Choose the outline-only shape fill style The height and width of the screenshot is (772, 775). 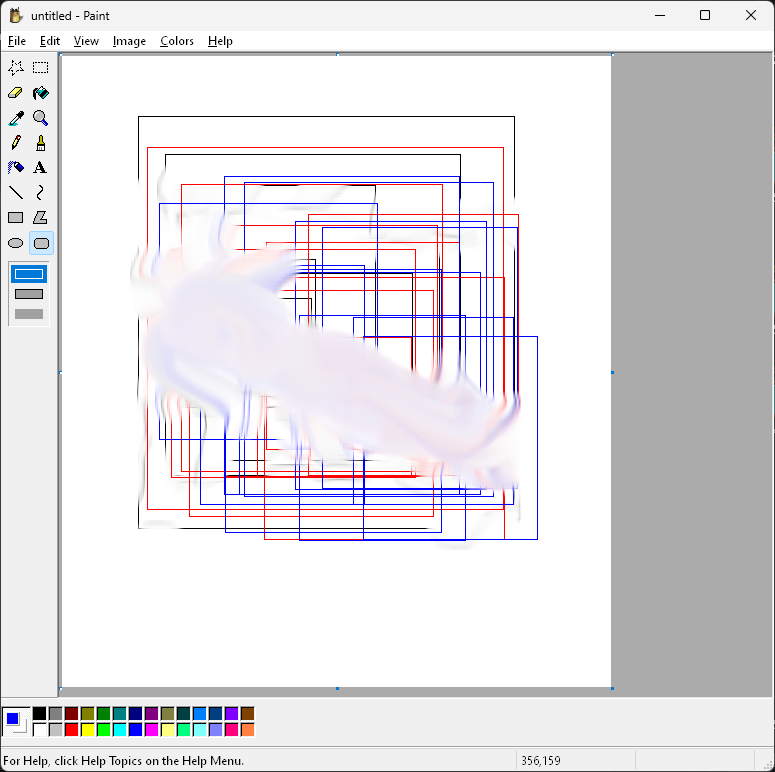pos(29,274)
